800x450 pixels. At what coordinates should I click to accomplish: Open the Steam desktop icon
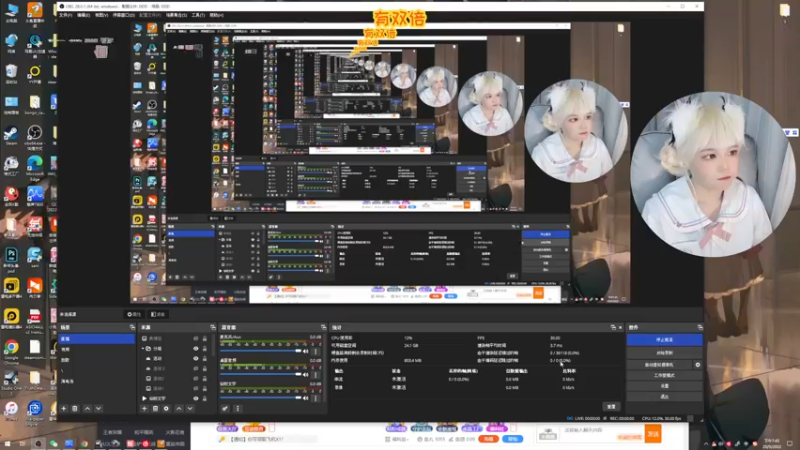pos(11,136)
